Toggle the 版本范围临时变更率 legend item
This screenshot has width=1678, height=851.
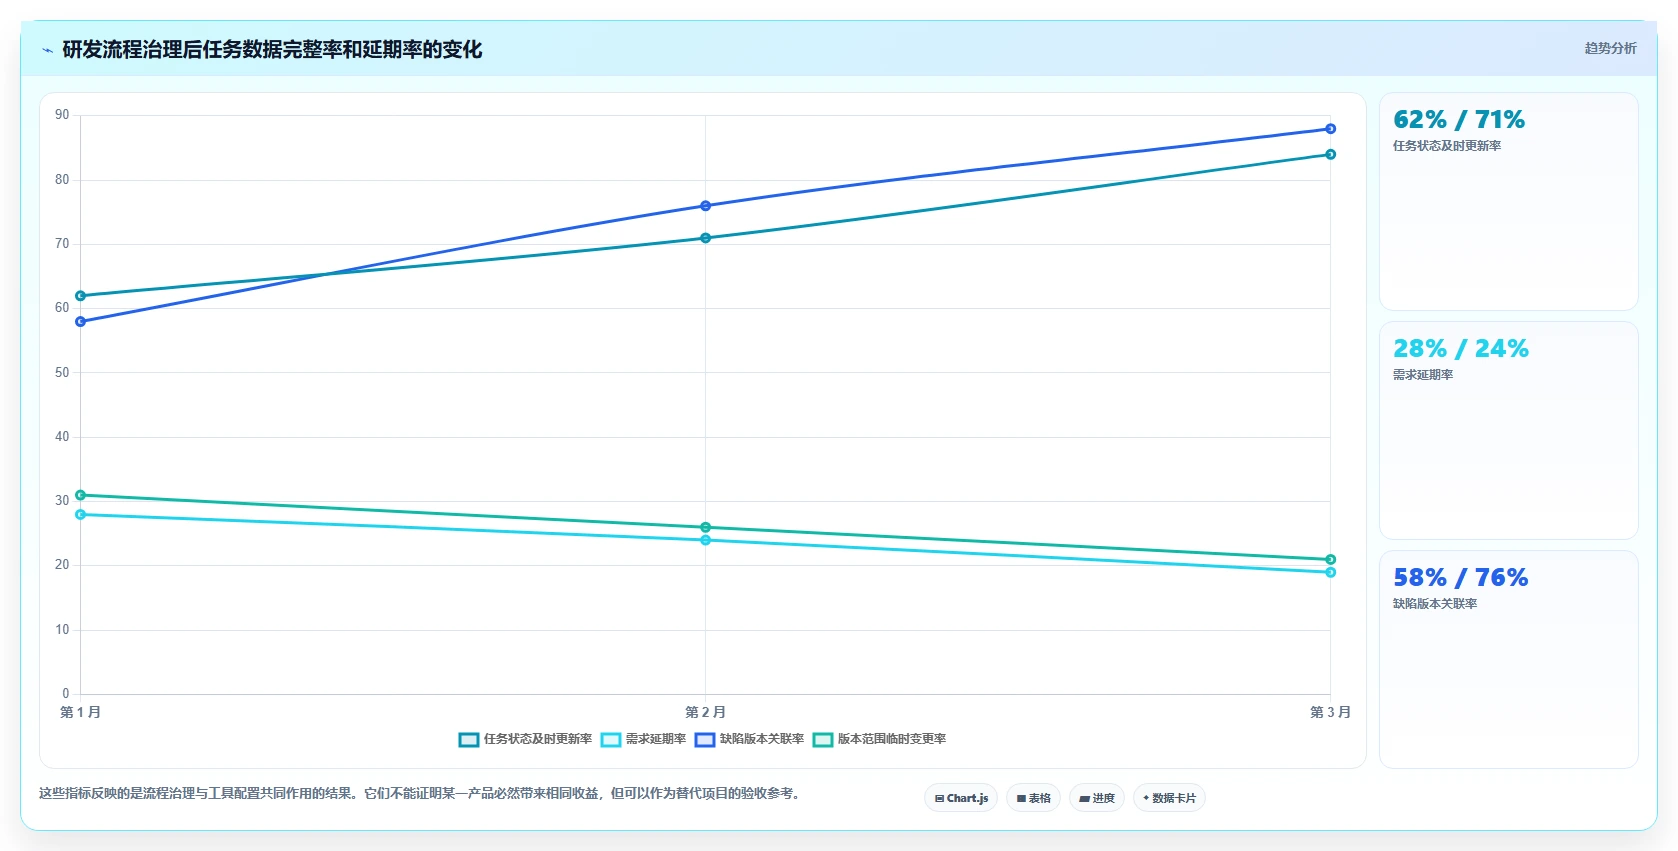coord(879,739)
